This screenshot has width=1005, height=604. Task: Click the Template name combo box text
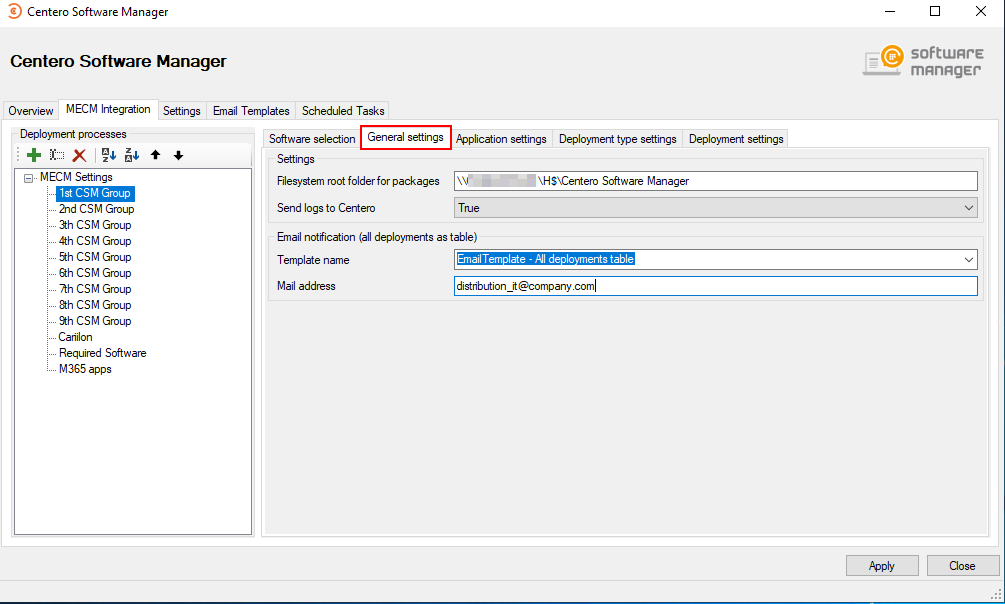(545, 259)
